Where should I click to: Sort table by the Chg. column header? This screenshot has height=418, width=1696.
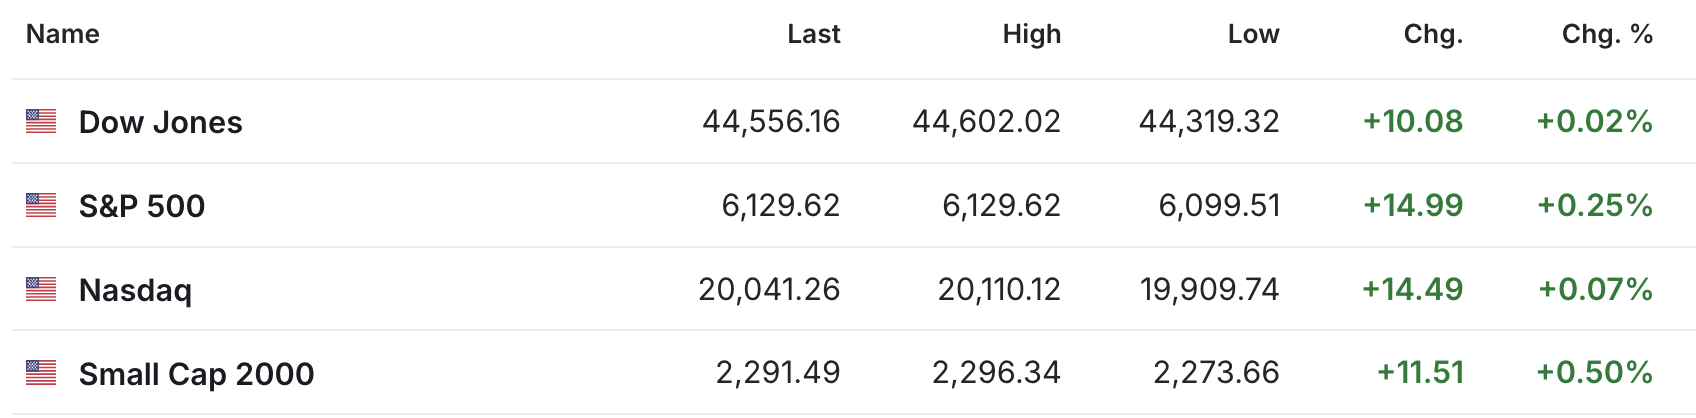point(1434,34)
